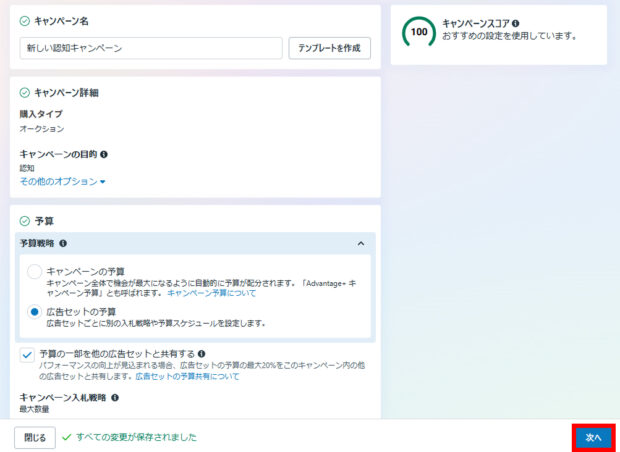
Task: Click the オークション purchase type value
Action: (x=42, y=129)
